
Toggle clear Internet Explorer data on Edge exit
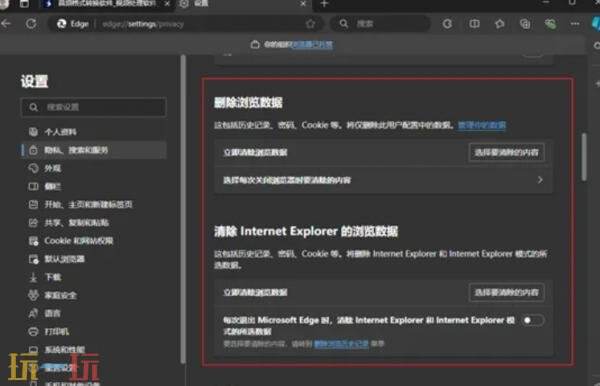pyautogui.click(x=532, y=320)
